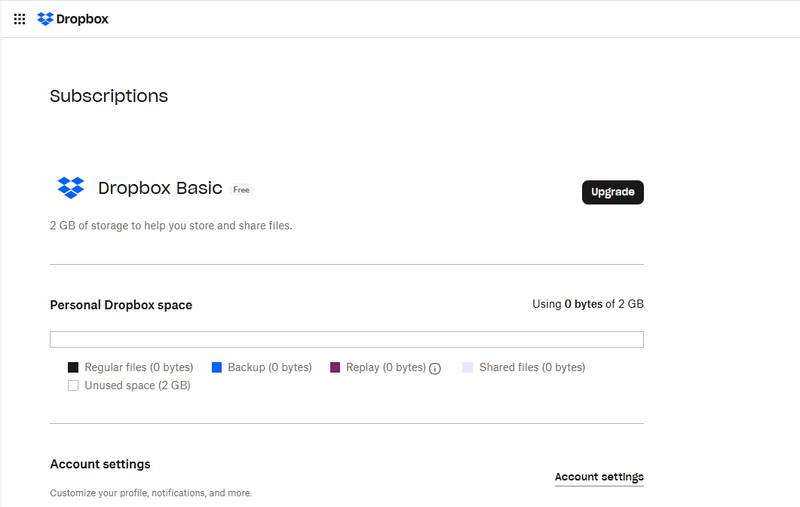The width and height of the screenshot is (800, 507).
Task: Click the Dropbox Basic plan title
Action: coord(160,188)
